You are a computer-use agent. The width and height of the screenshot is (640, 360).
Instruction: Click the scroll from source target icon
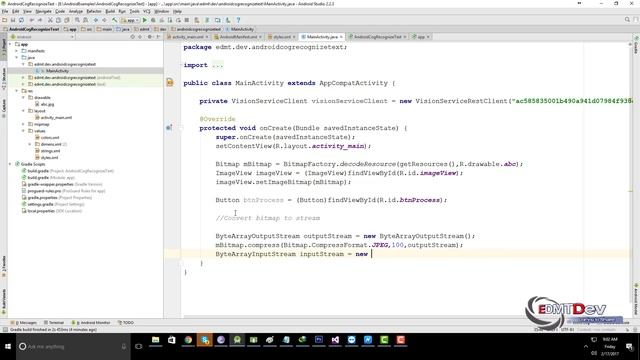(132, 37)
